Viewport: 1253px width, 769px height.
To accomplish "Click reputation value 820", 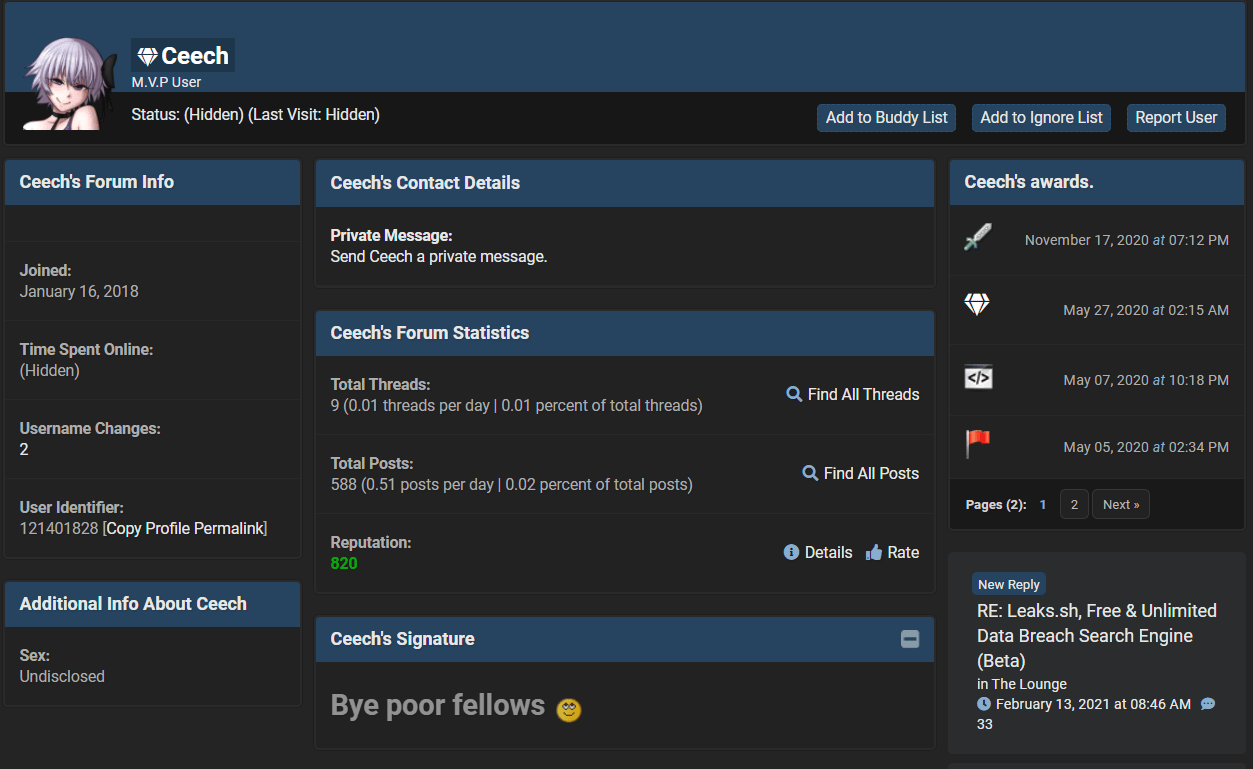I will click(344, 563).
